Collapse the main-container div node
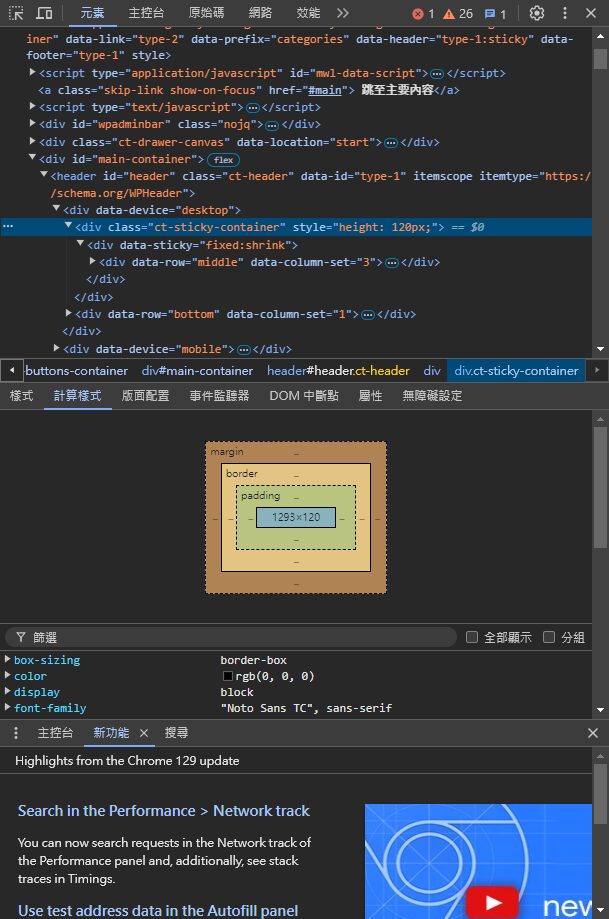 [33, 158]
